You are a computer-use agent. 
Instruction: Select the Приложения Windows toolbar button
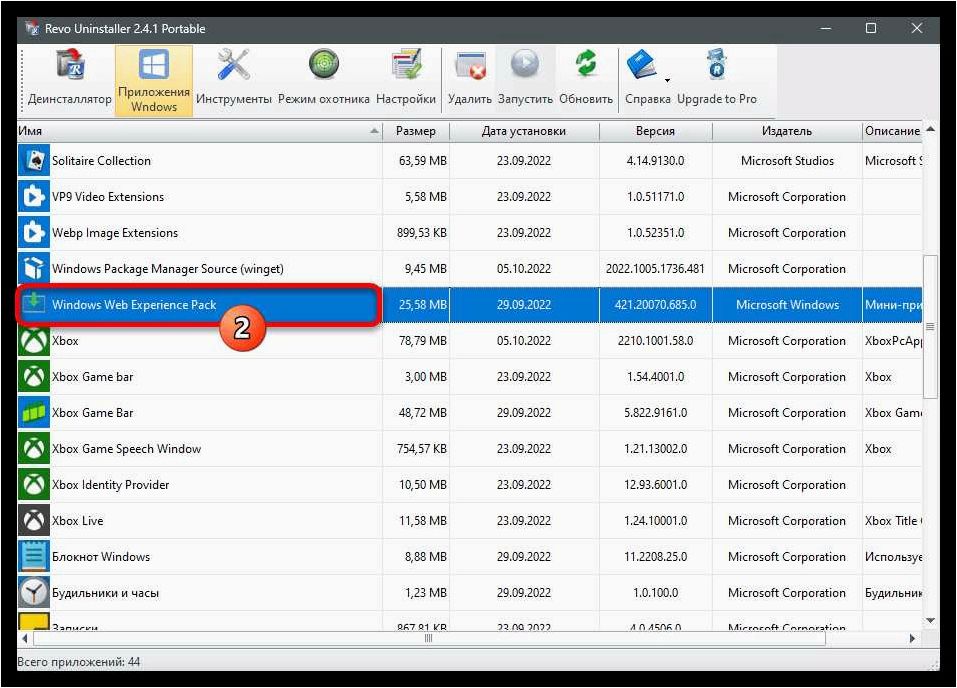point(154,80)
